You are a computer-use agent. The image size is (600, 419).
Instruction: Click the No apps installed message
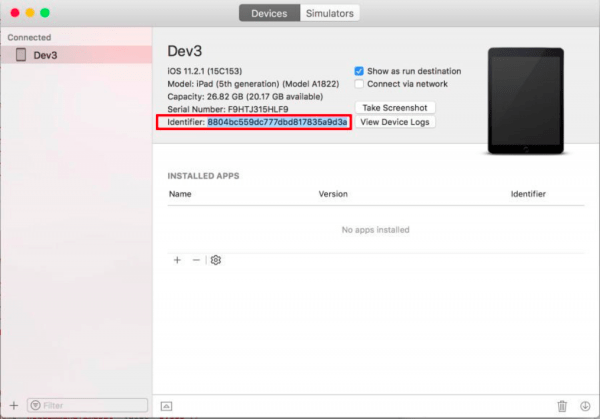[375, 230]
